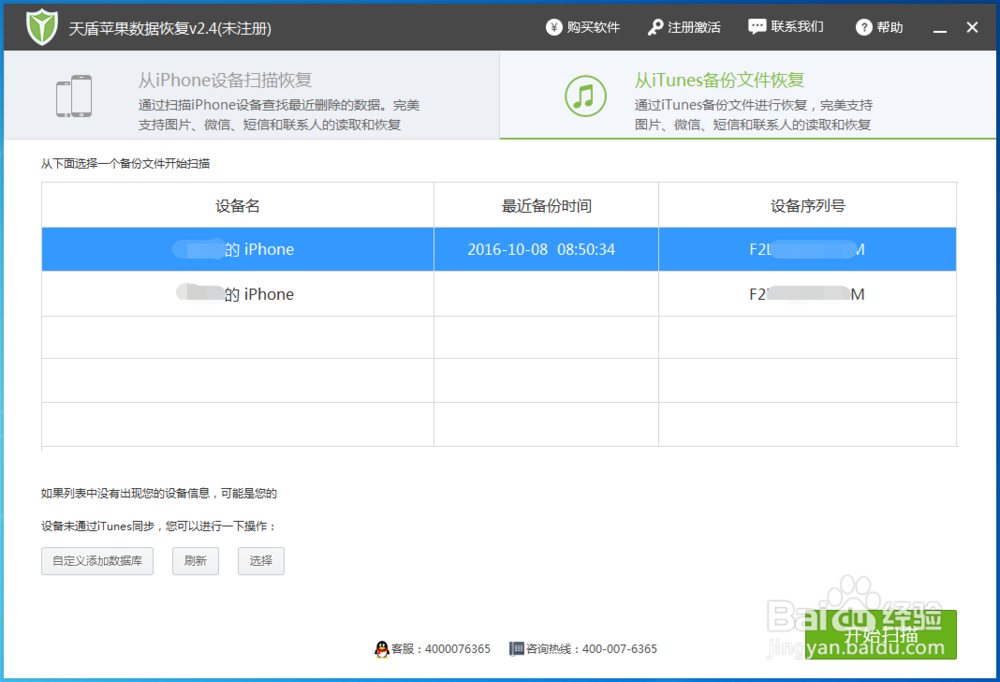
Task: Click the 购买软件 shopping cart icon
Action: [553, 27]
